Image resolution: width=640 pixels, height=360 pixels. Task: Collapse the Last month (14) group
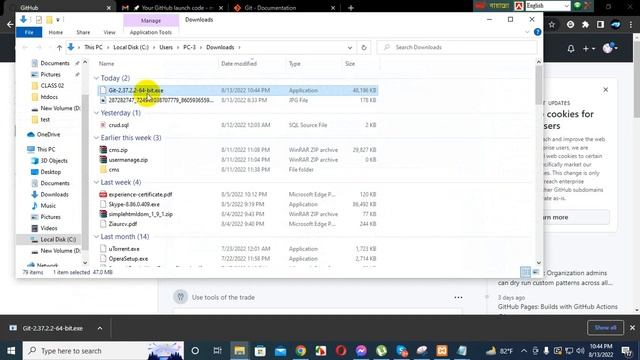[96, 236]
